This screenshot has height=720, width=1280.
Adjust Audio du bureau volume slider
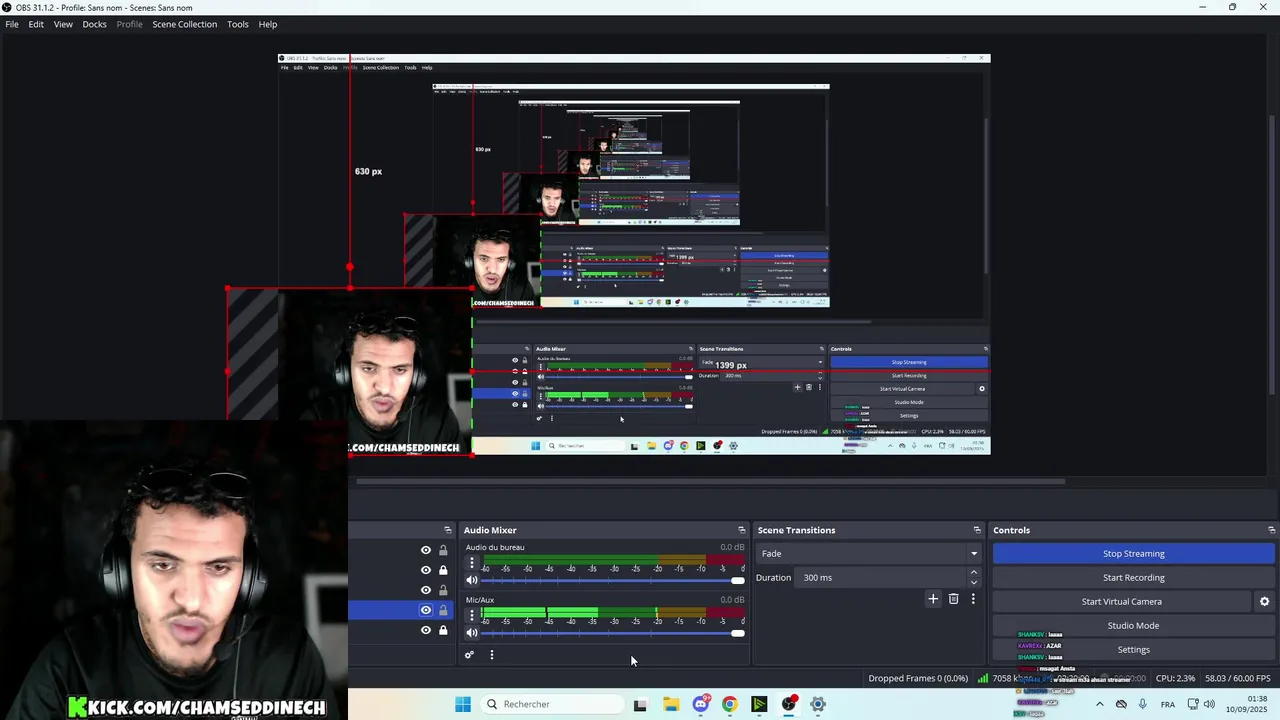(612, 580)
